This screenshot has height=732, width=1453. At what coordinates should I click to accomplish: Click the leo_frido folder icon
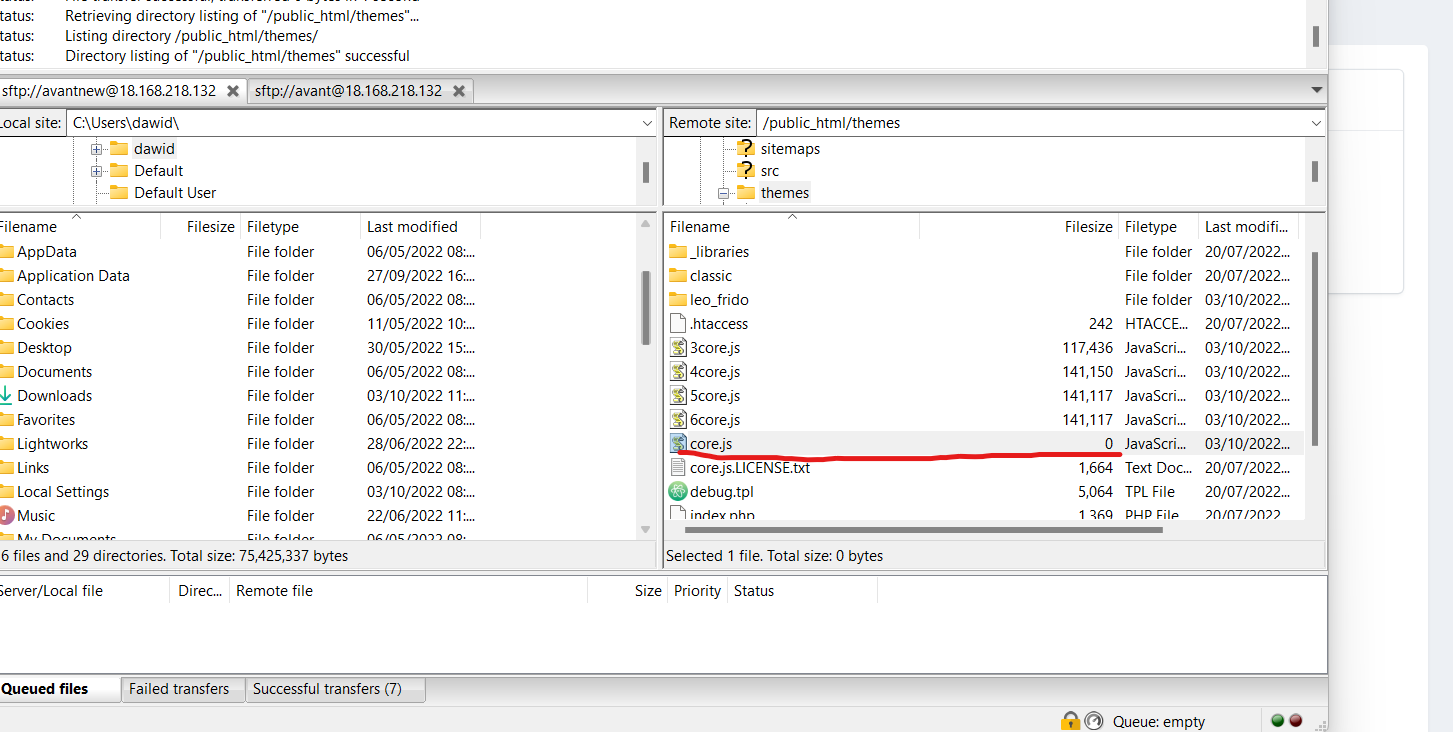[678, 299]
